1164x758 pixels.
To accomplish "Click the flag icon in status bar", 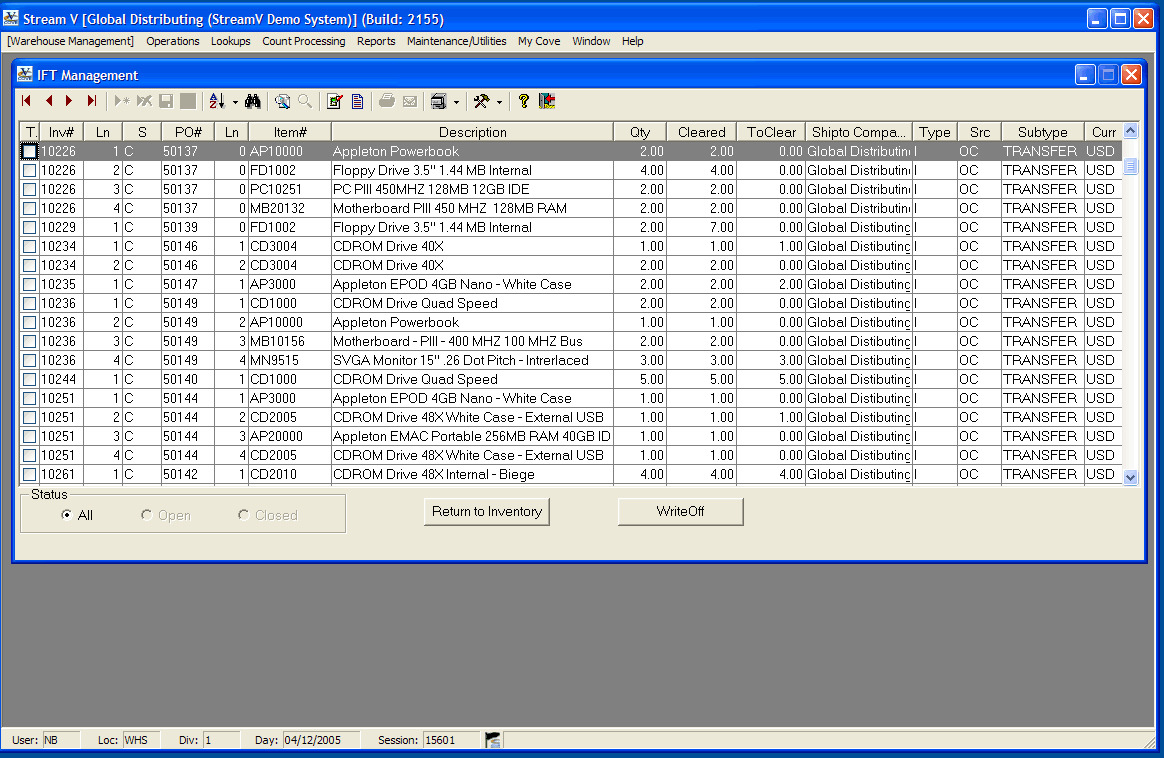I will pyautogui.click(x=493, y=740).
